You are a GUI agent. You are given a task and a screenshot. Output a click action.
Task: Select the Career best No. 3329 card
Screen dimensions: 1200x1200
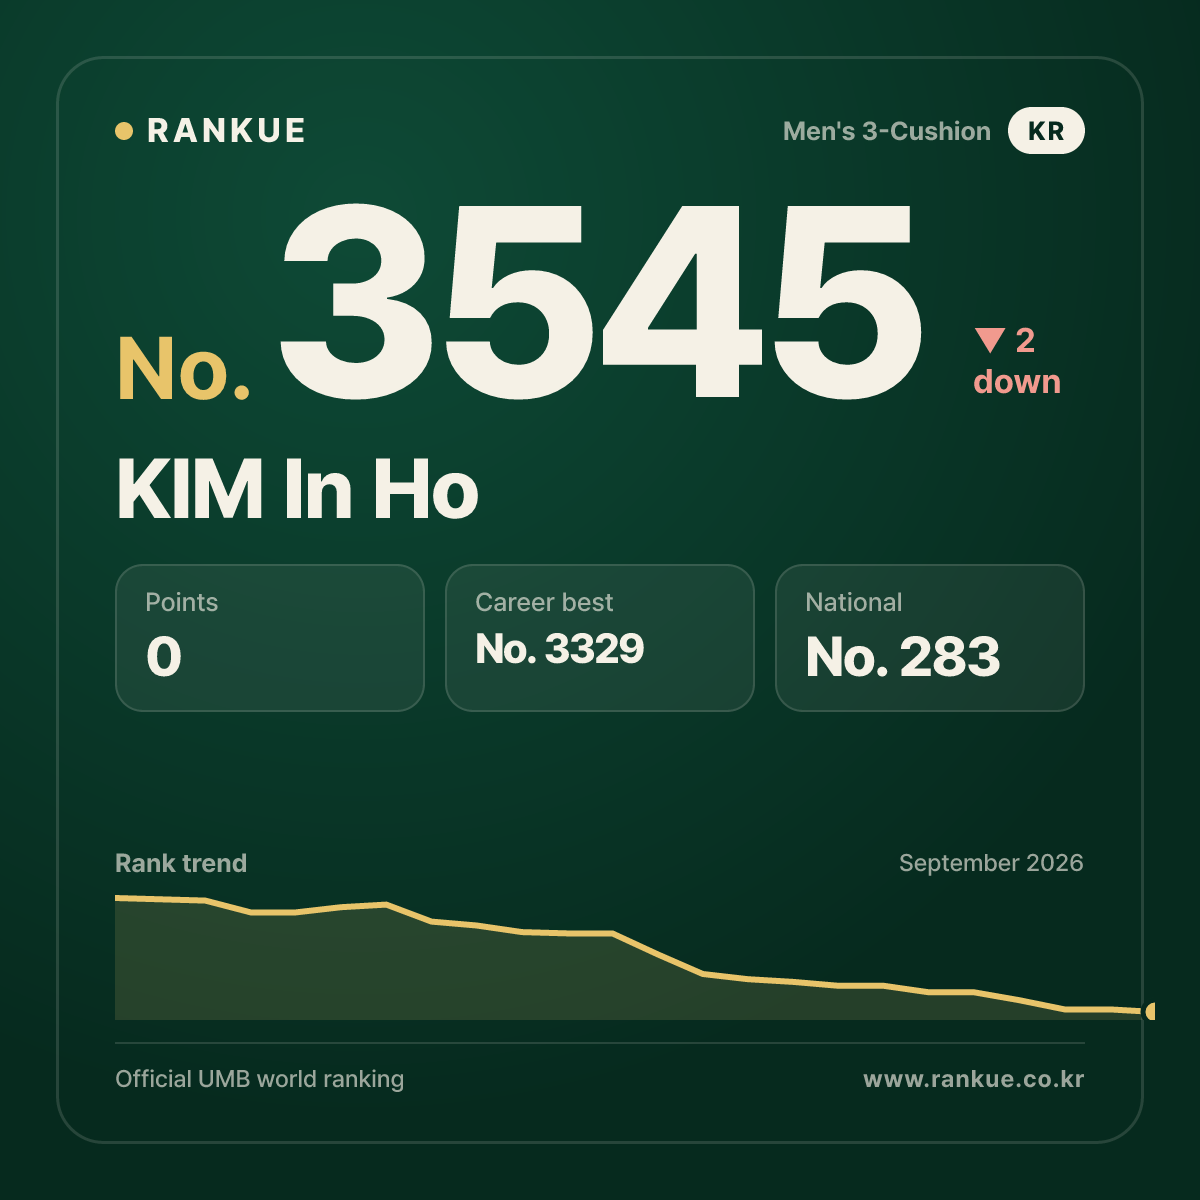pyautogui.click(x=600, y=638)
